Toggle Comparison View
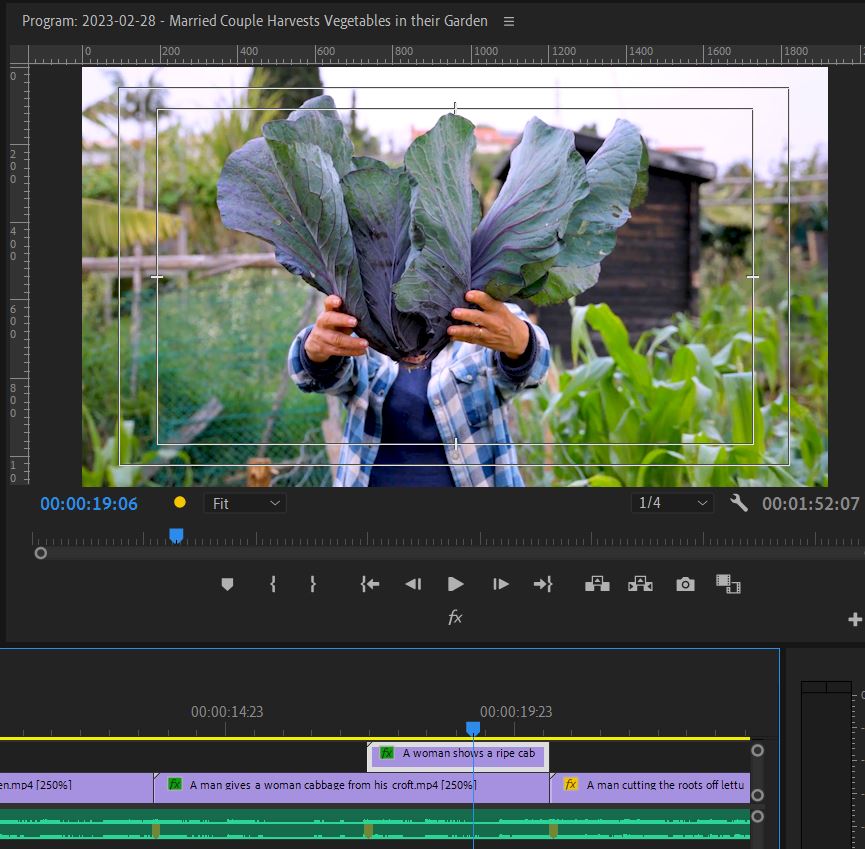Screen dimensions: 865x849 point(728,584)
